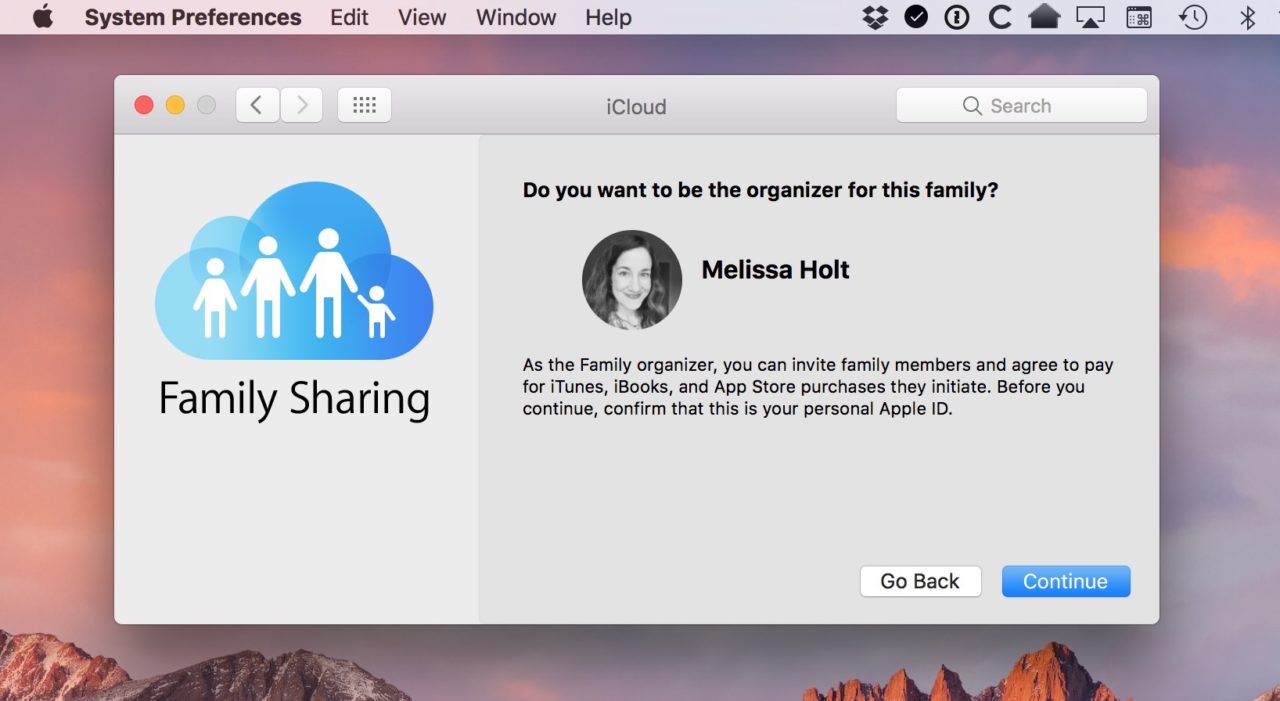This screenshot has width=1280, height=701.
Task: Open the View menu
Action: tap(422, 17)
